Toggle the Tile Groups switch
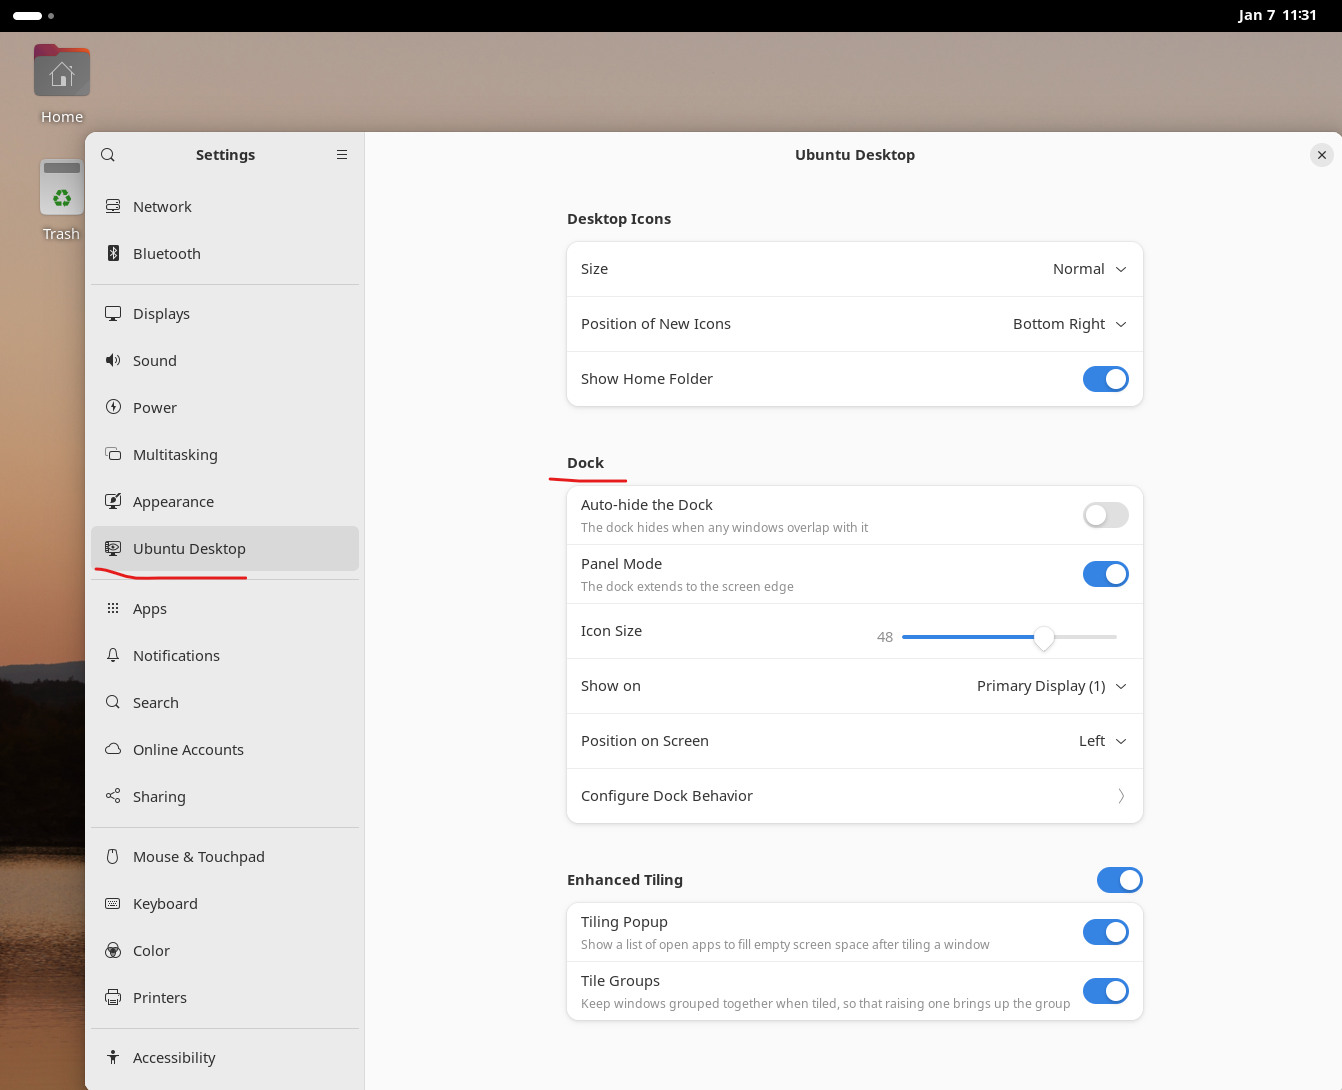 1106,991
